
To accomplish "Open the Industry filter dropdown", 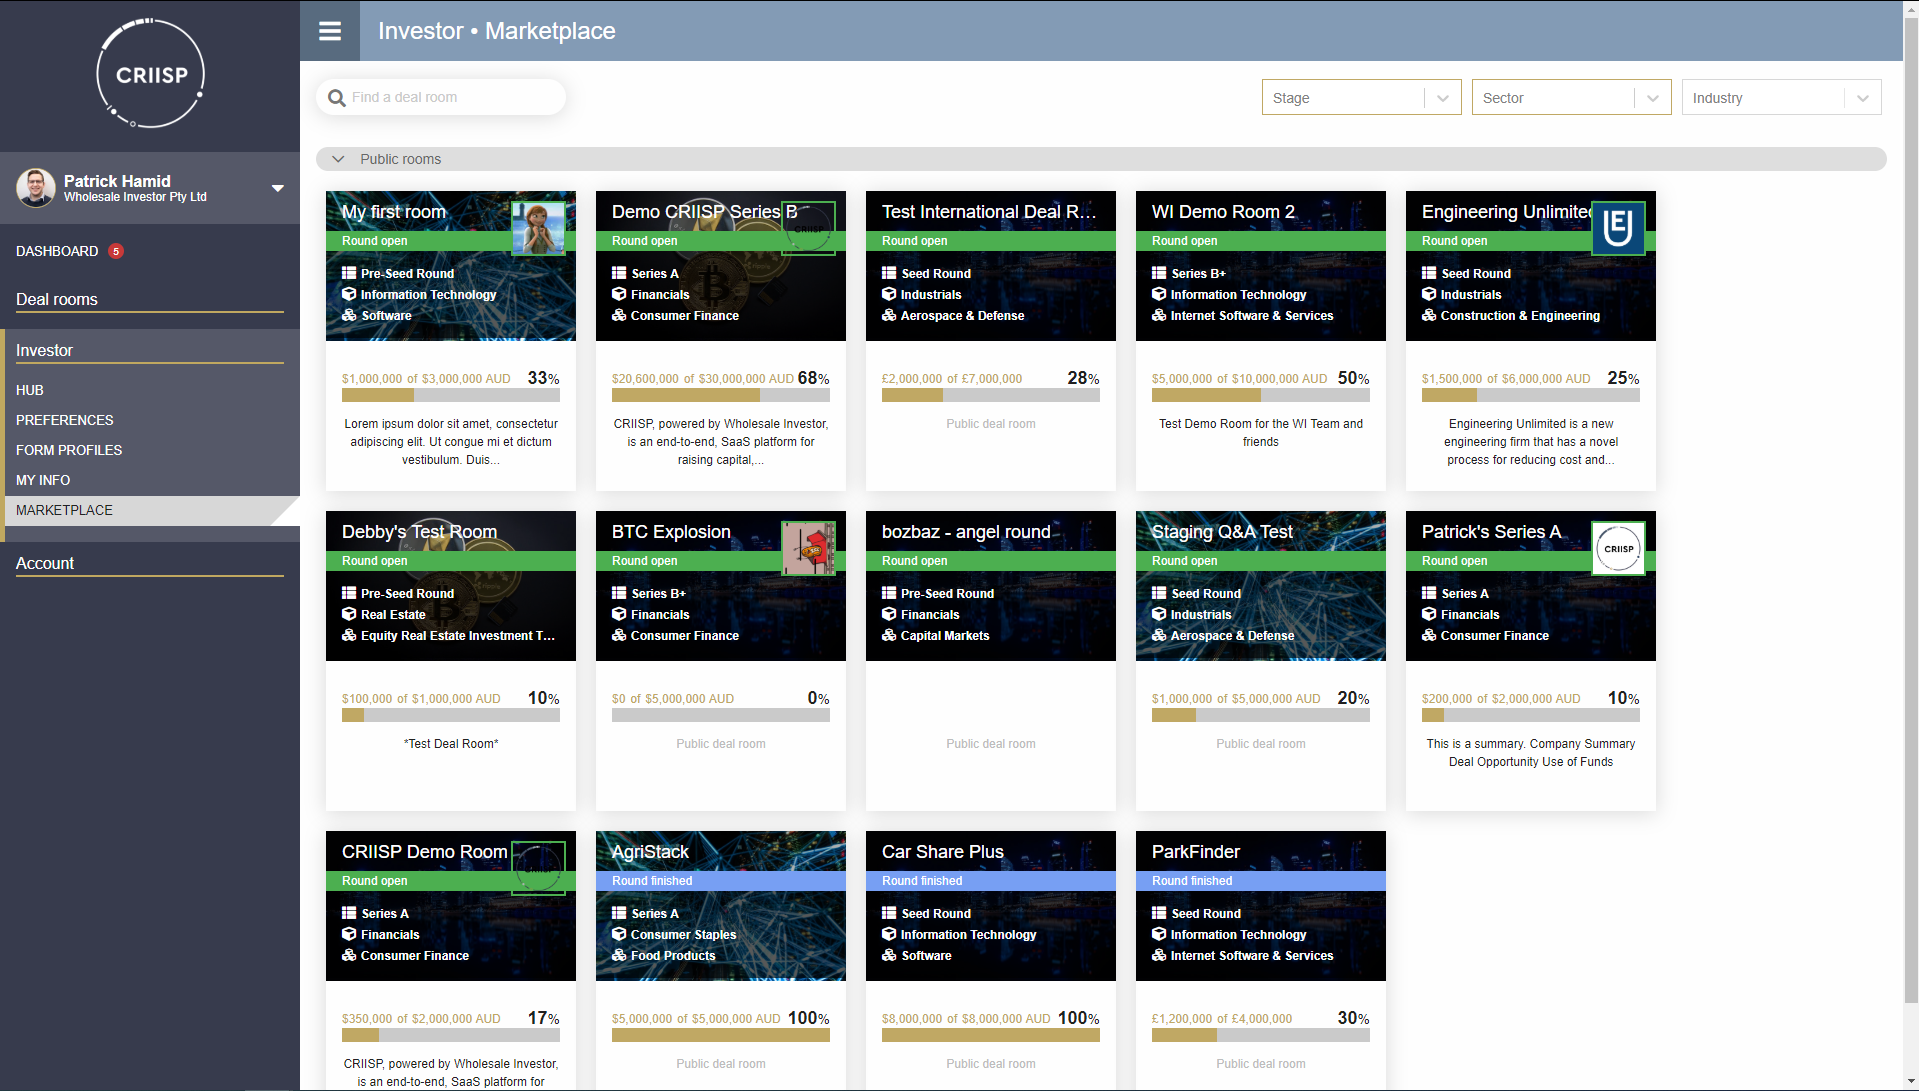I will pyautogui.click(x=1781, y=98).
